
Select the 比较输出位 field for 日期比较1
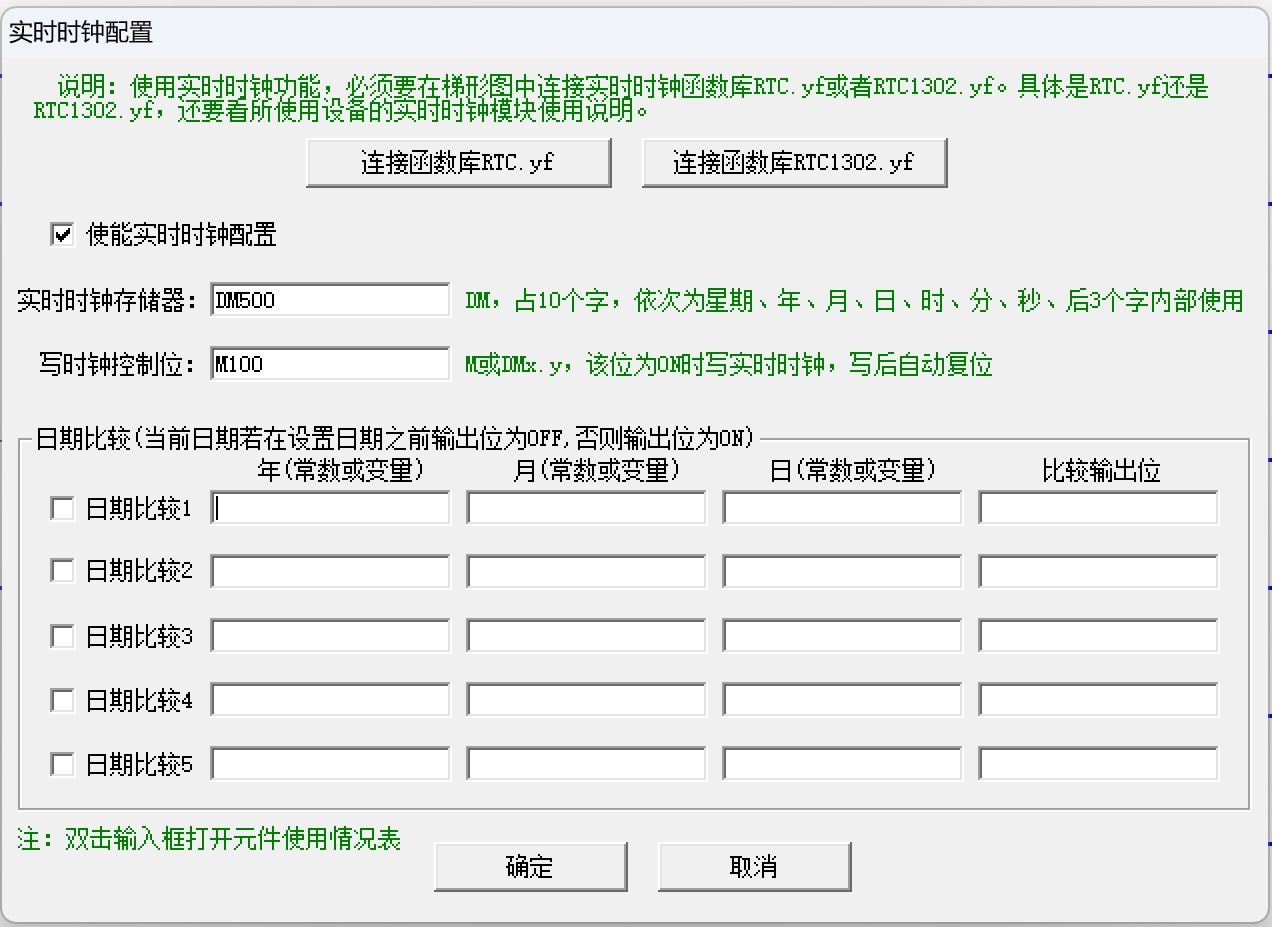pyautogui.click(x=1098, y=508)
